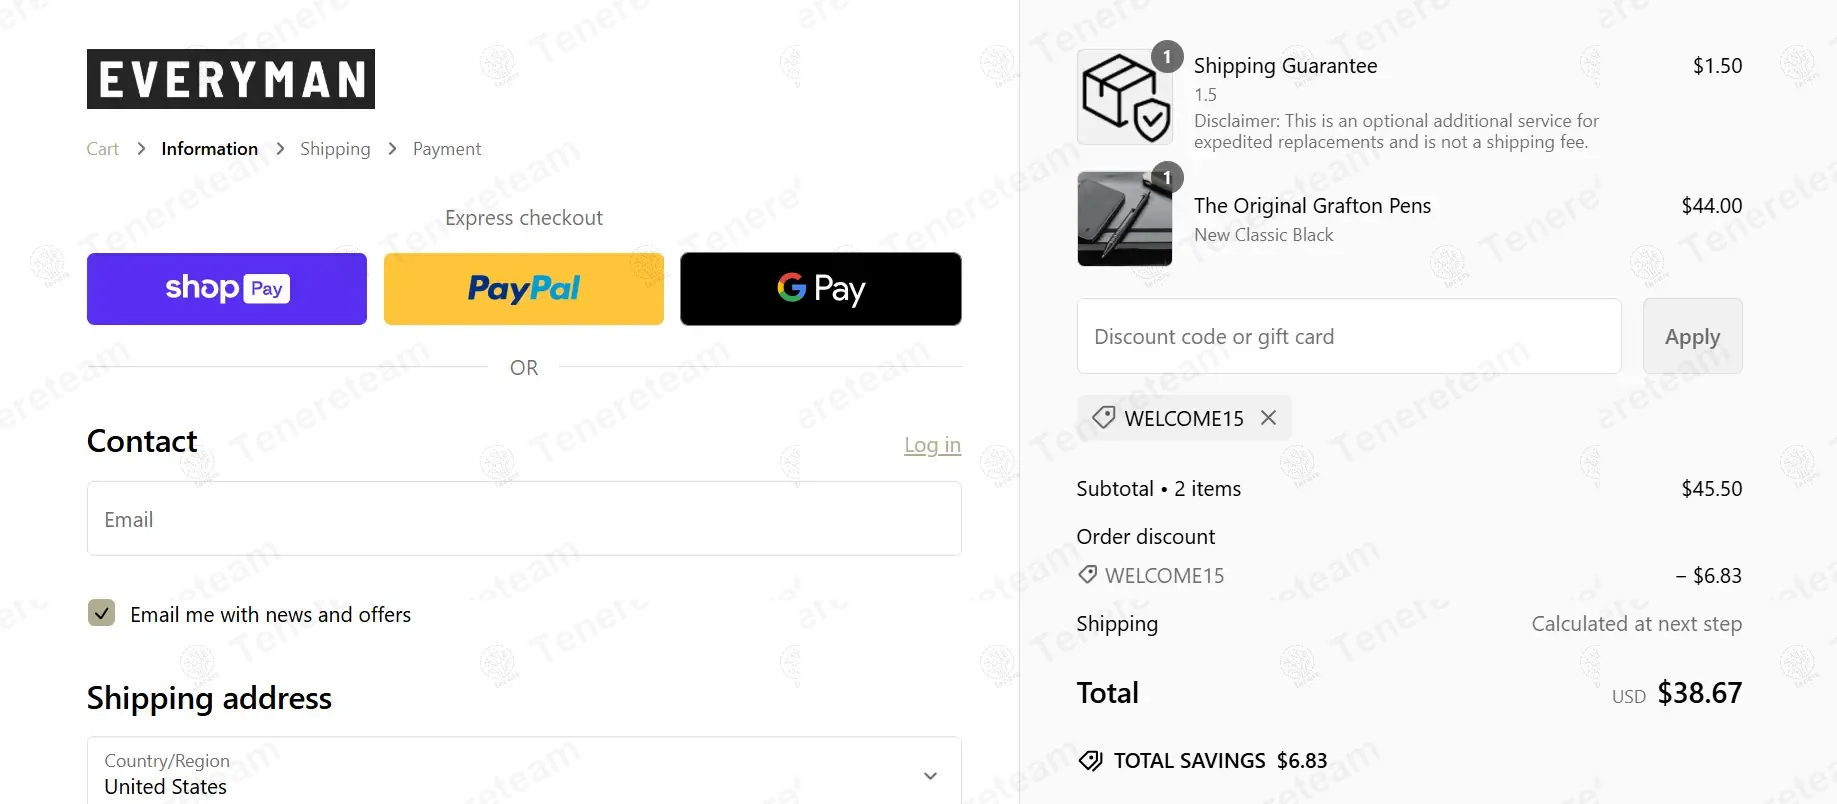The image size is (1837, 804).
Task: Check out with PayPal
Action: click(524, 289)
